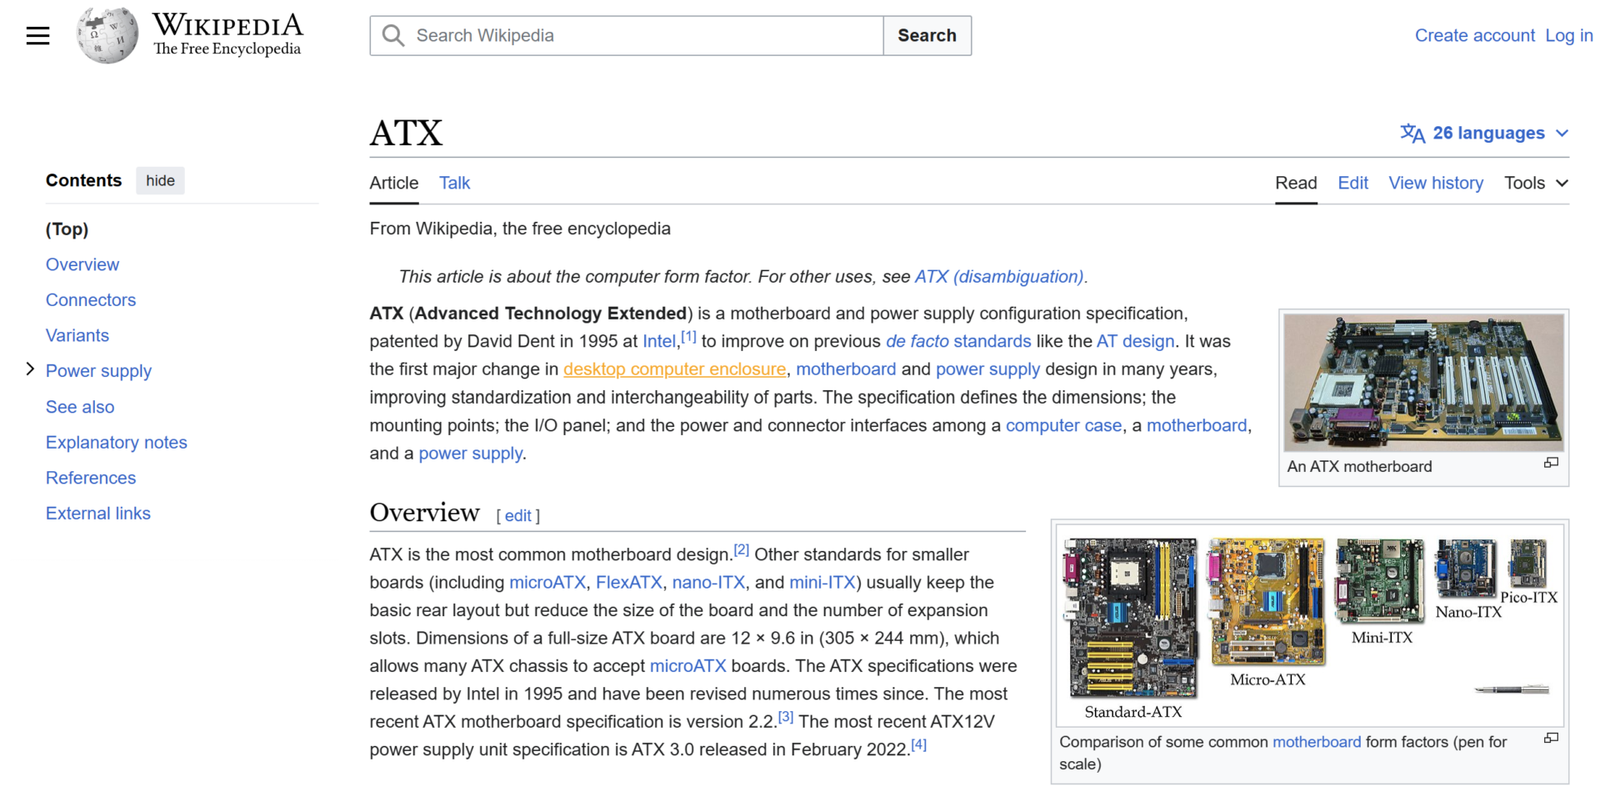This screenshot has width=1600, height=788.
Task: Open the ATX motherboard thumbnail photo
Action: click(1423, 382)
